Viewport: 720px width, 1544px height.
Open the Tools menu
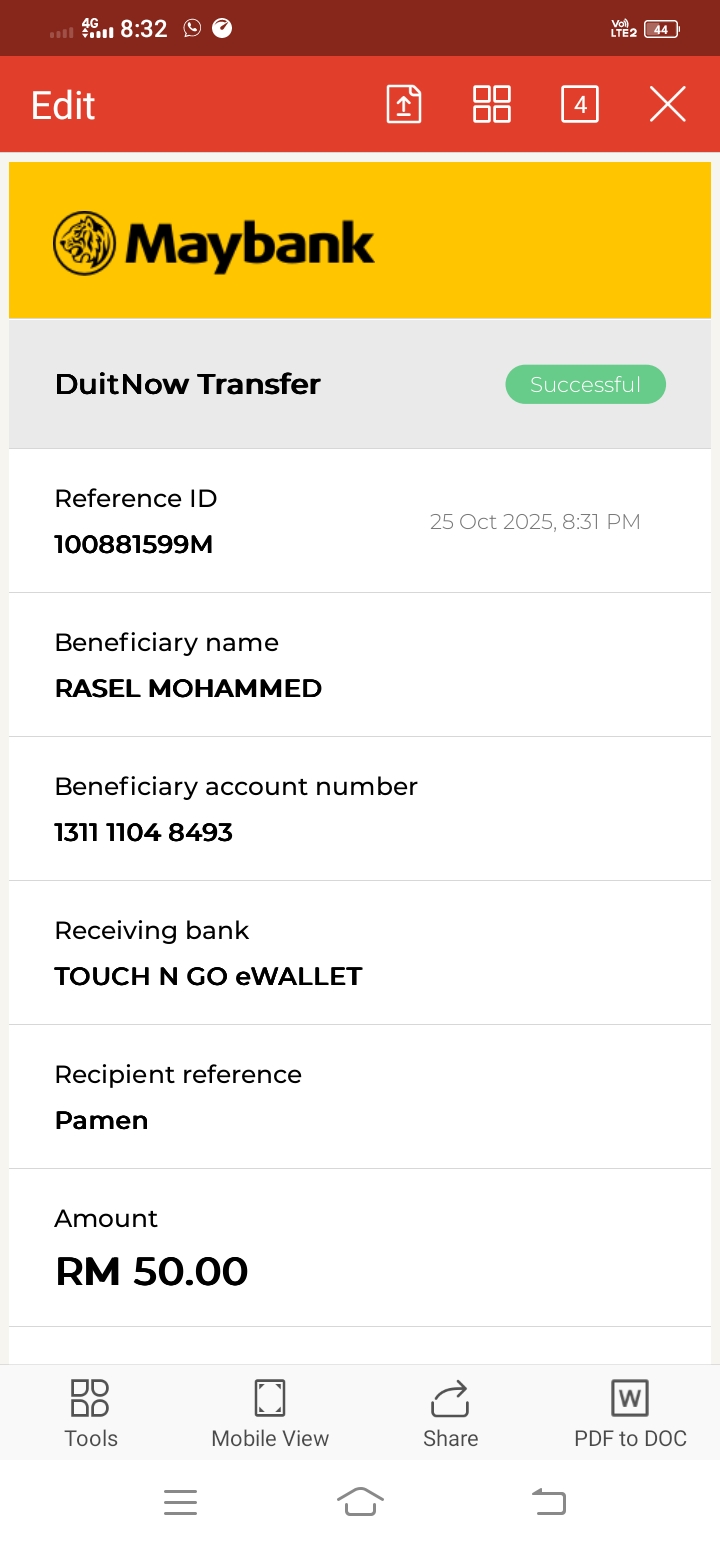pyautogui.click(x=91, y=1412)
